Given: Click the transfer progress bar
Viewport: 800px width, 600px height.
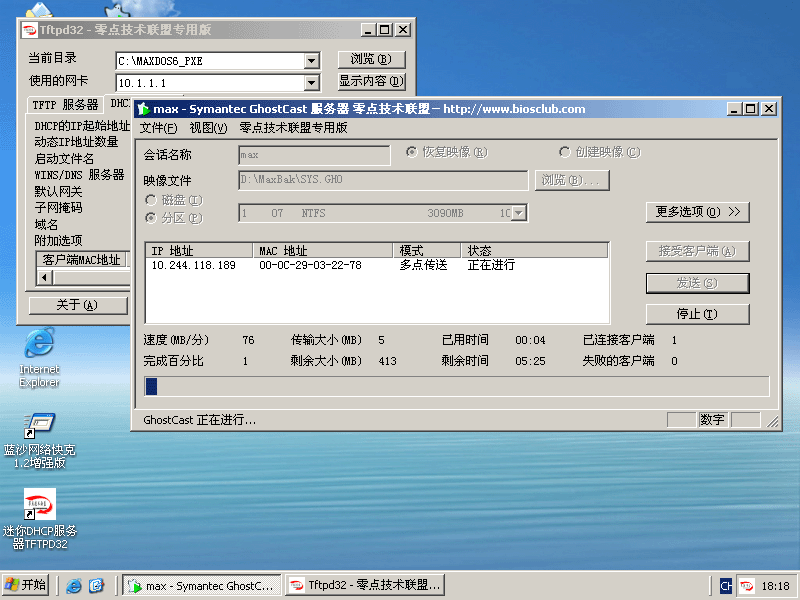Looking at the screenshot, I should tap(456, 387).
